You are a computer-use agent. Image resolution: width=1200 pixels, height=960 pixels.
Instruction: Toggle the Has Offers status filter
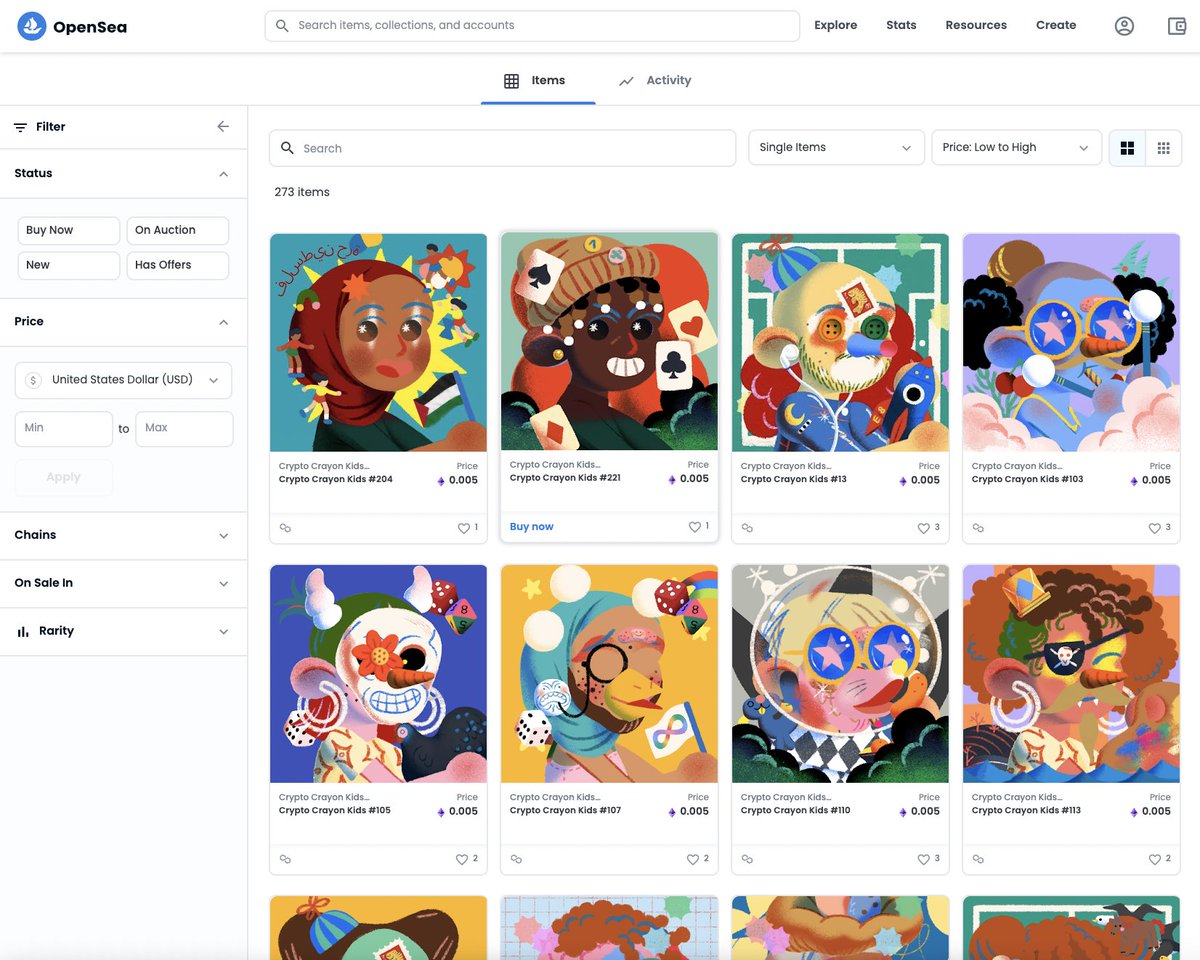178,265
